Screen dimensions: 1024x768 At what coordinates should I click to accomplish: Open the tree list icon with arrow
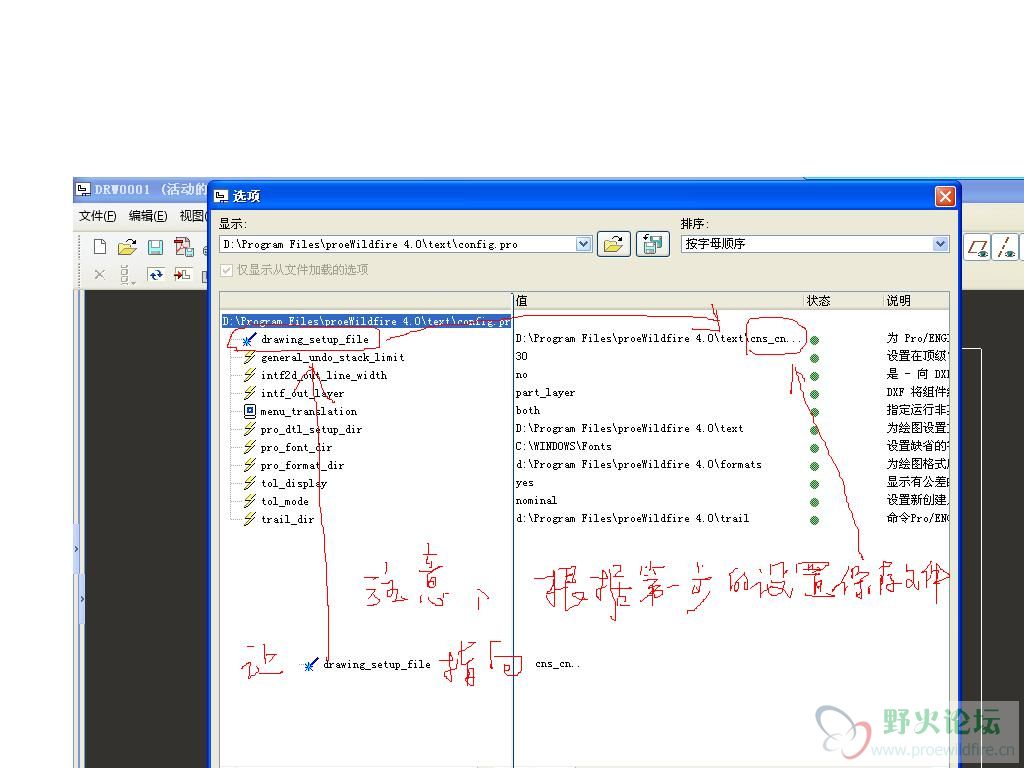(x=127, y=275)
